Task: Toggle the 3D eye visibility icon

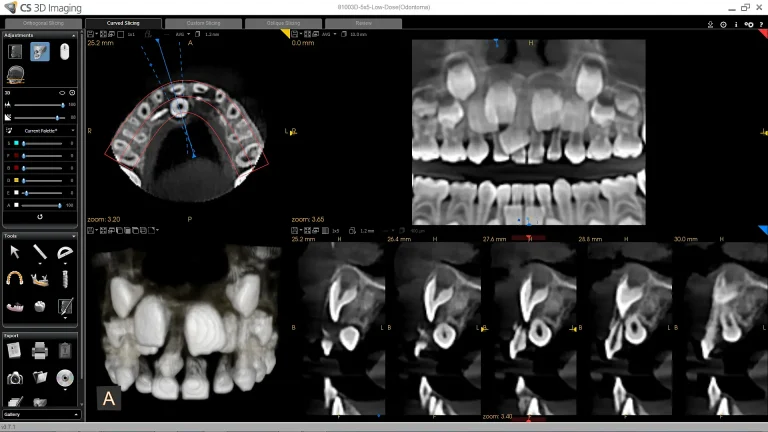Action: [62, 93]
